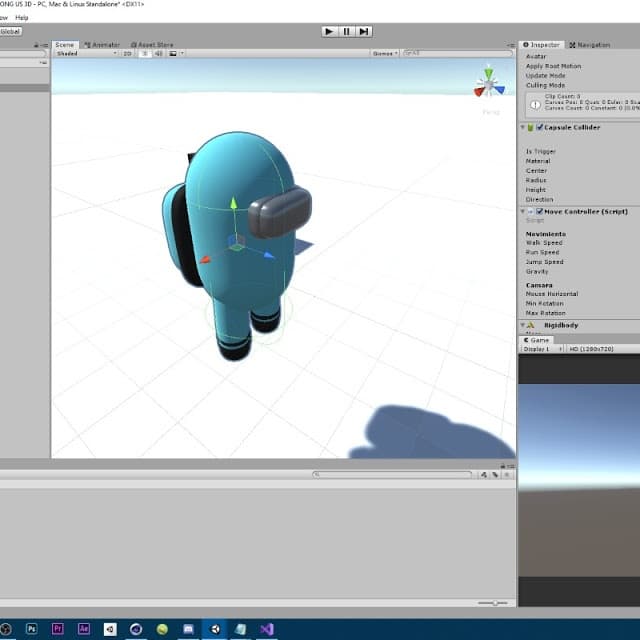Click the Hierarchy search field
This screenshot has height=640, width=640.
tap(22, 53)
